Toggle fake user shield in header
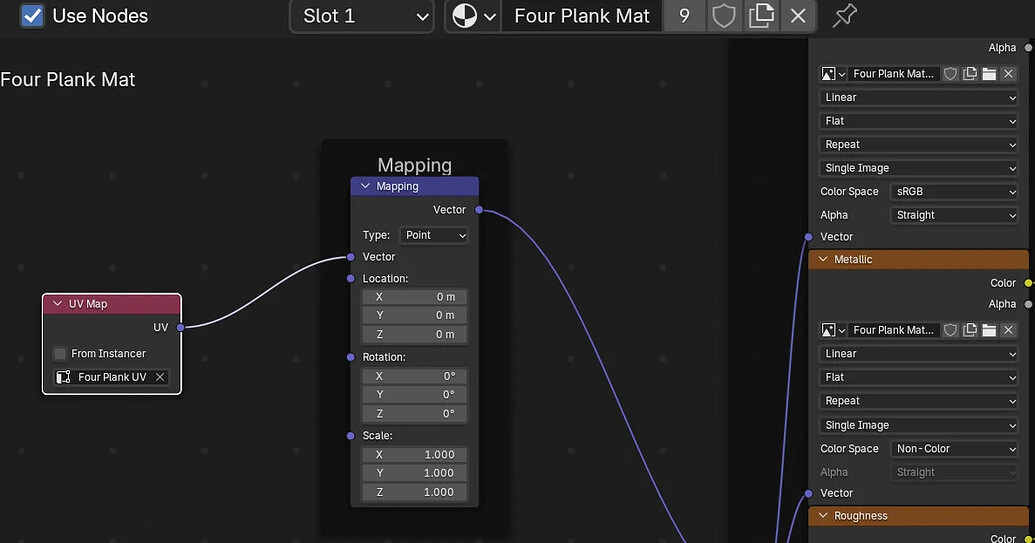Viewport: 1035px width, 543px height. click(x=723, y=16)
